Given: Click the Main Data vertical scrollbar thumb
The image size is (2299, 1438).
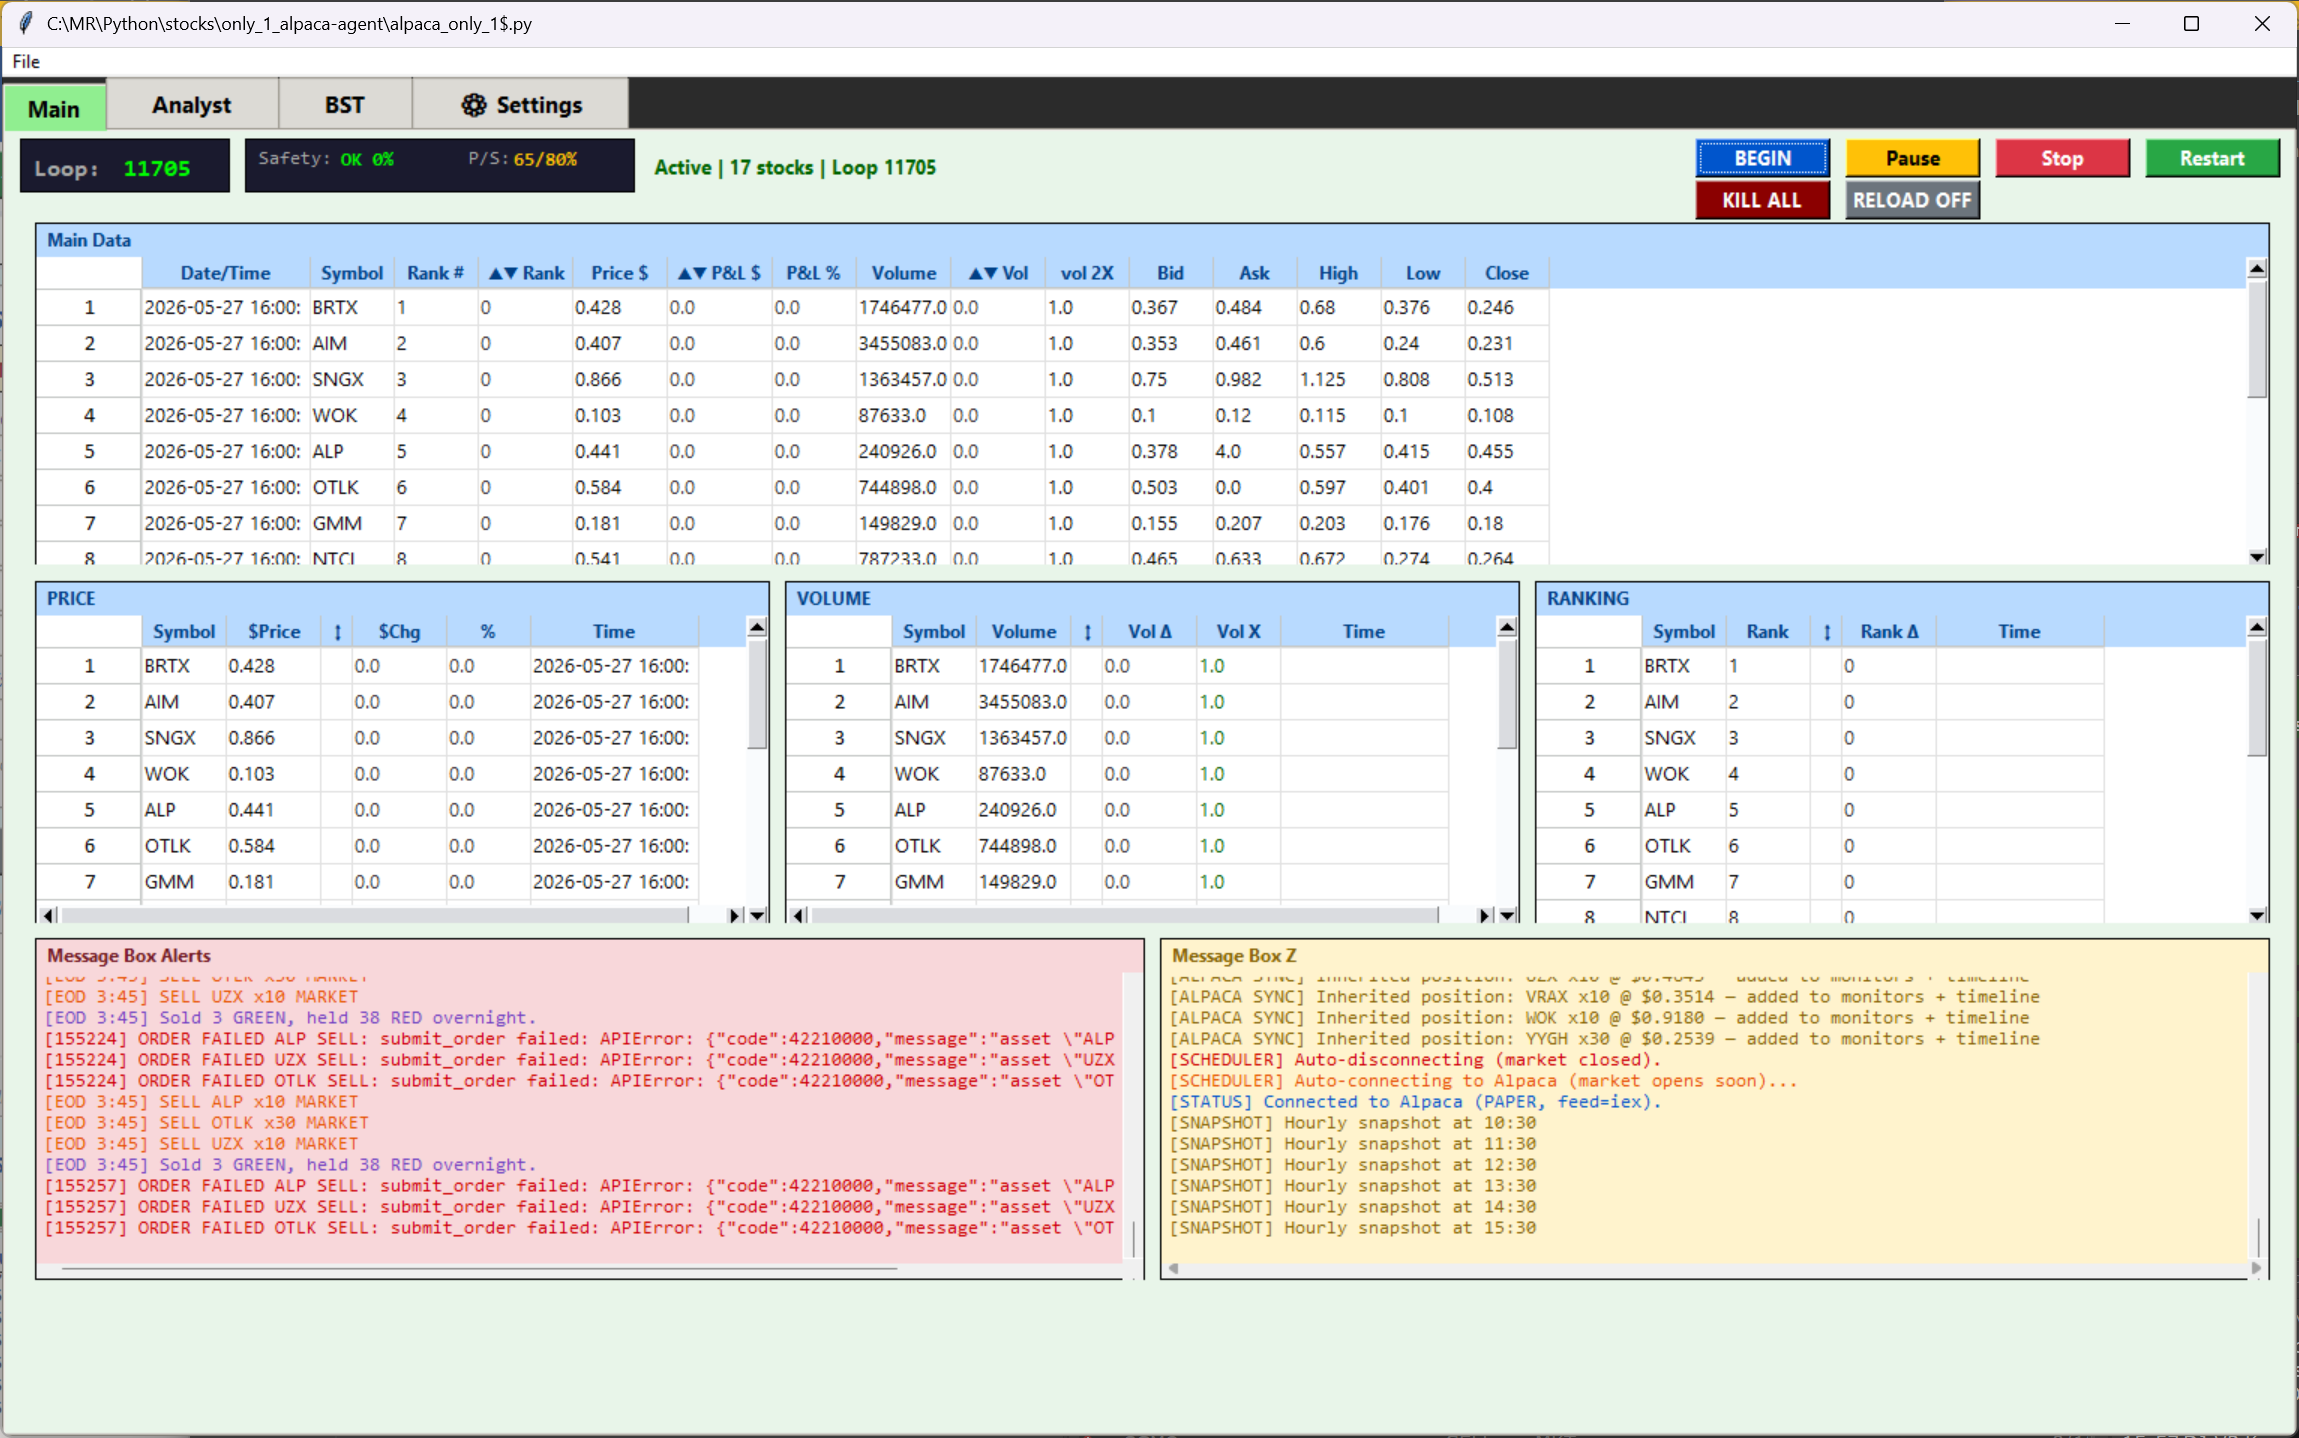Looking at the screenshot, I should point(2257,338).
